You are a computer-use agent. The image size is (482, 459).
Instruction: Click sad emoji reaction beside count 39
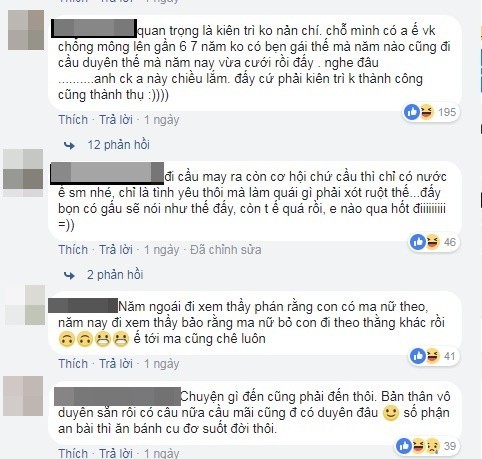[x=432, y=446]
